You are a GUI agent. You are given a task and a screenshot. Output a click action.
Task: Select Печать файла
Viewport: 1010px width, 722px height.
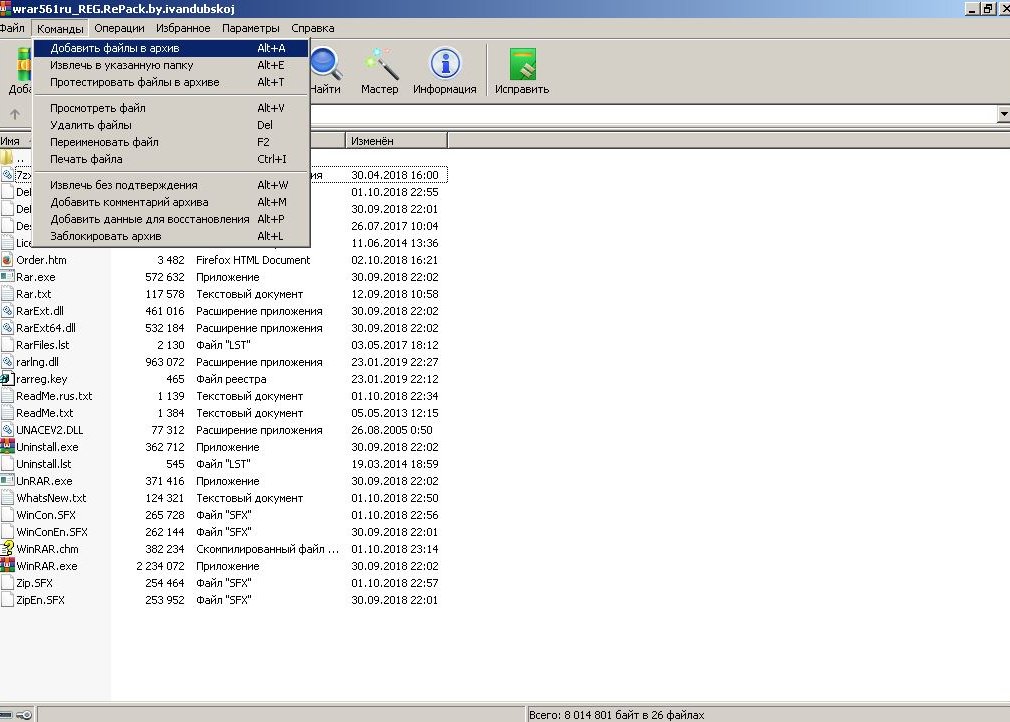171,159
